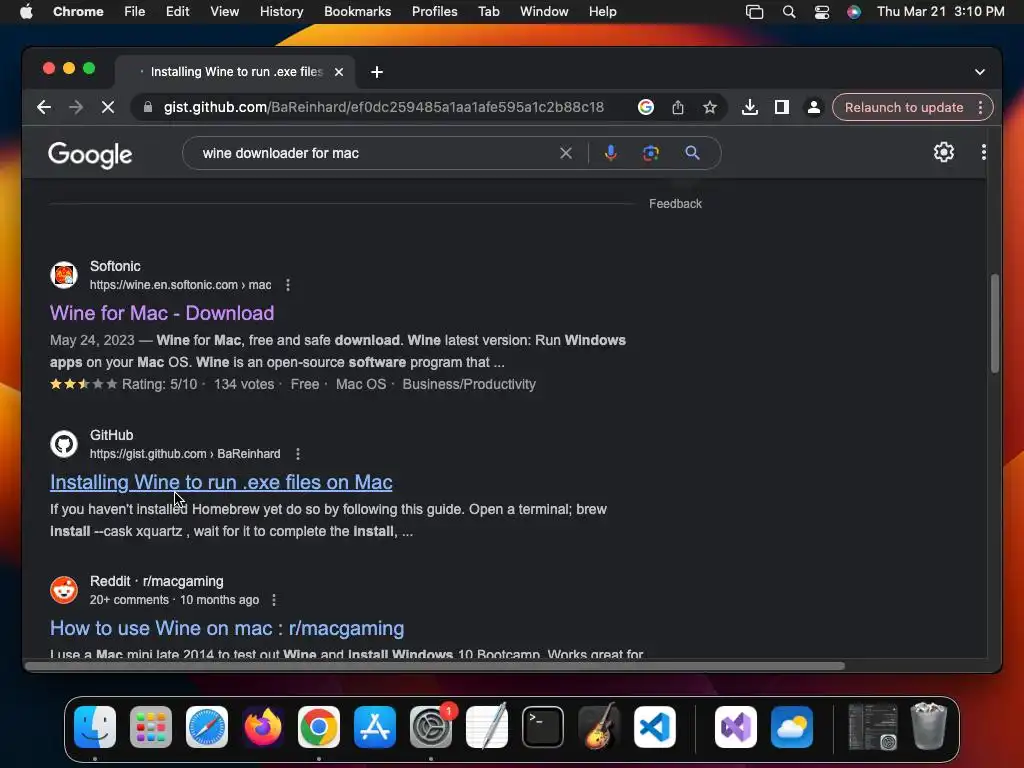The height and width of the screenshot is (768, 1024).
Task: Open Chrome downloads
Action: pos(750,107)
